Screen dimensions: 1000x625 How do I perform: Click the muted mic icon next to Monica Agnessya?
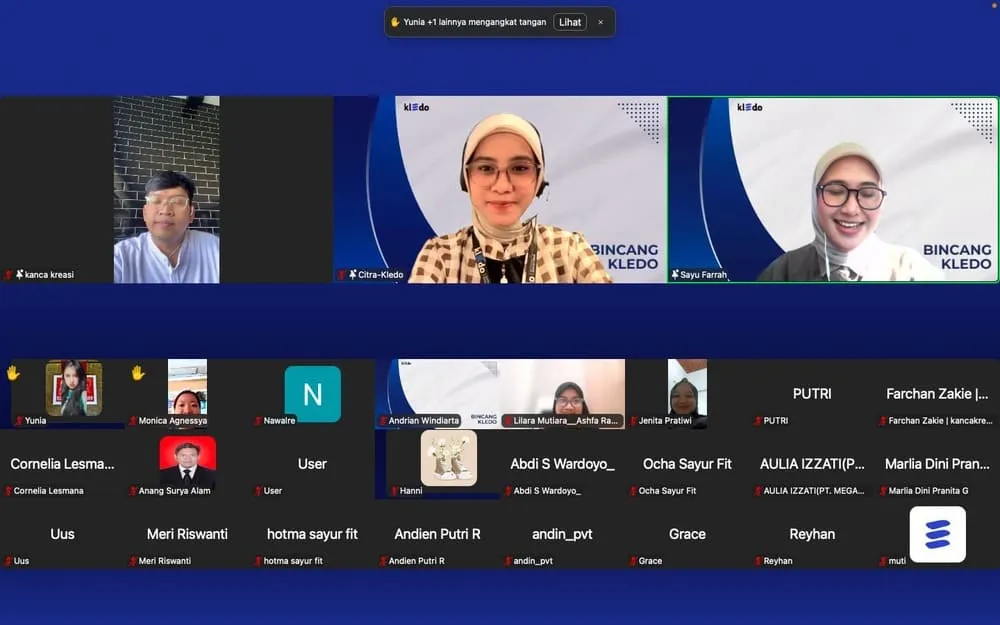[x=133, y=421]
